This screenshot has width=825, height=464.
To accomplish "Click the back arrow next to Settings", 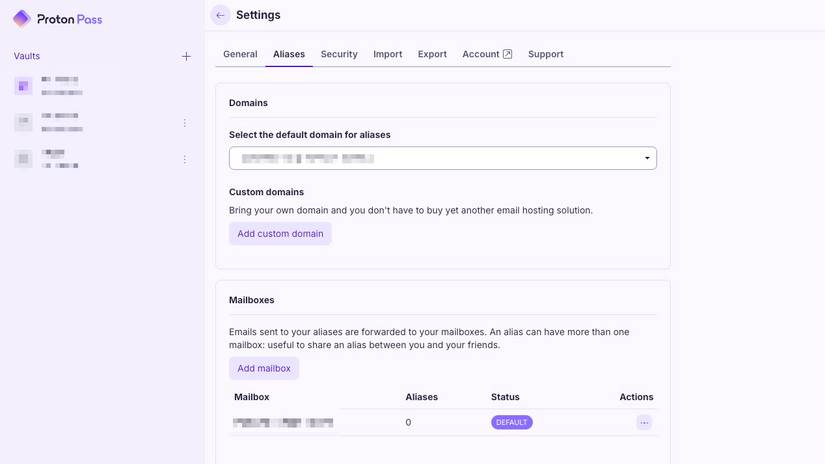I will (x=220, y=15).
